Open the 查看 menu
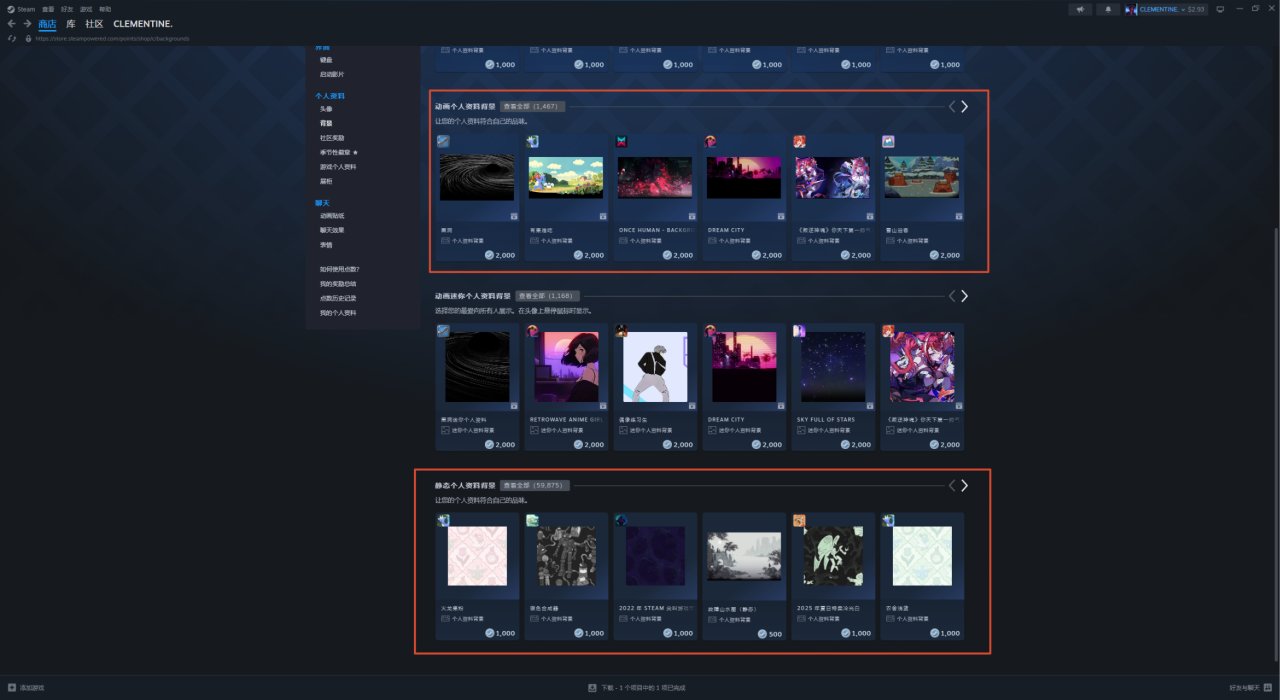 [48, 9]
